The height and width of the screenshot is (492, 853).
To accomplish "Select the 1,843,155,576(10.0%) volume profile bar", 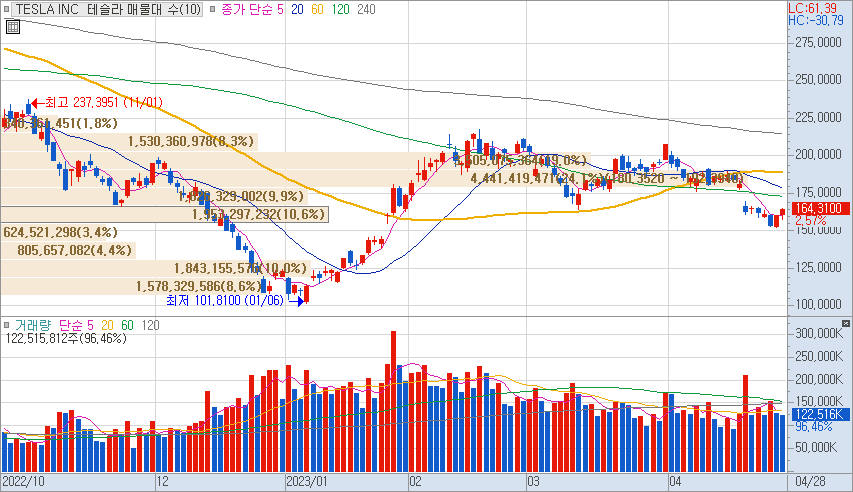I will point(156,268).
